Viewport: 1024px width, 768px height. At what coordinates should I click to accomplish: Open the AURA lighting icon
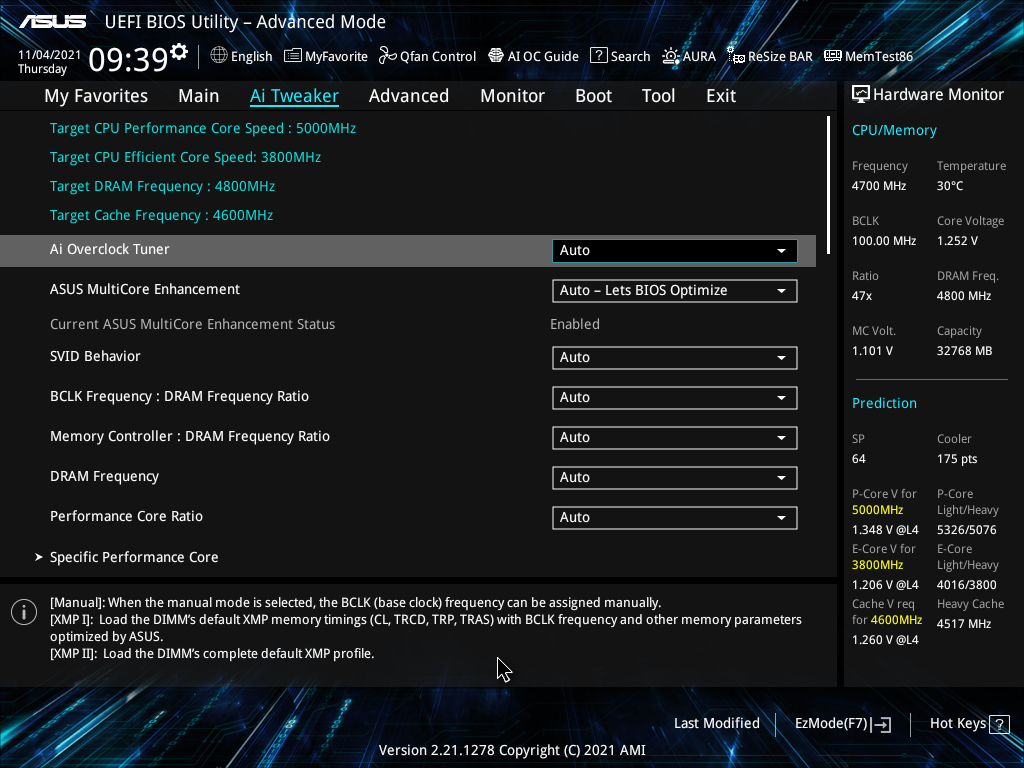(671, 56)
